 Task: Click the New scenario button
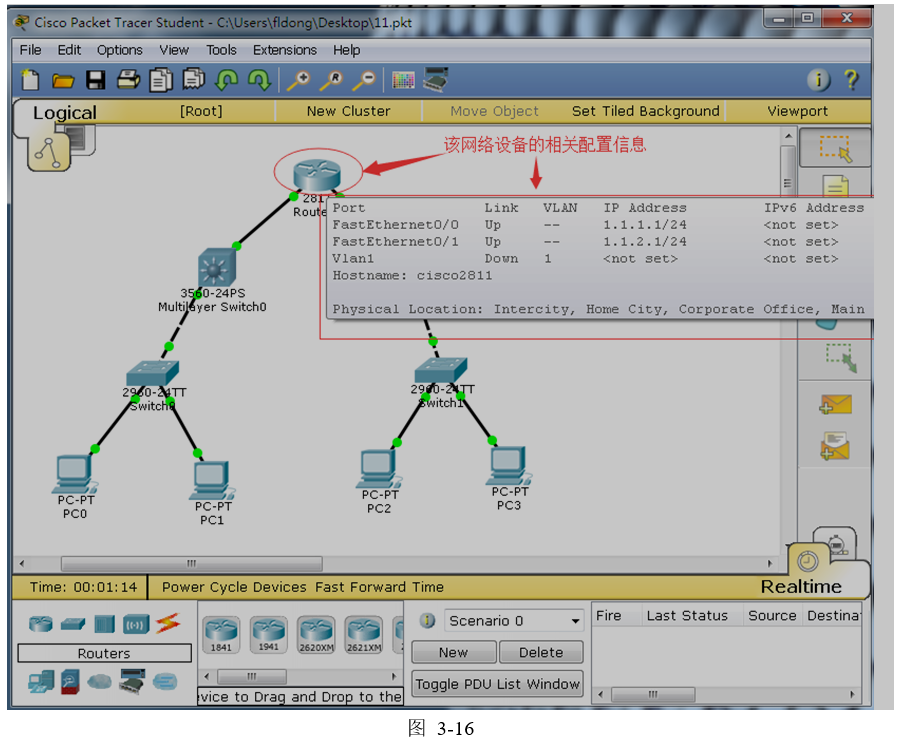453,652
